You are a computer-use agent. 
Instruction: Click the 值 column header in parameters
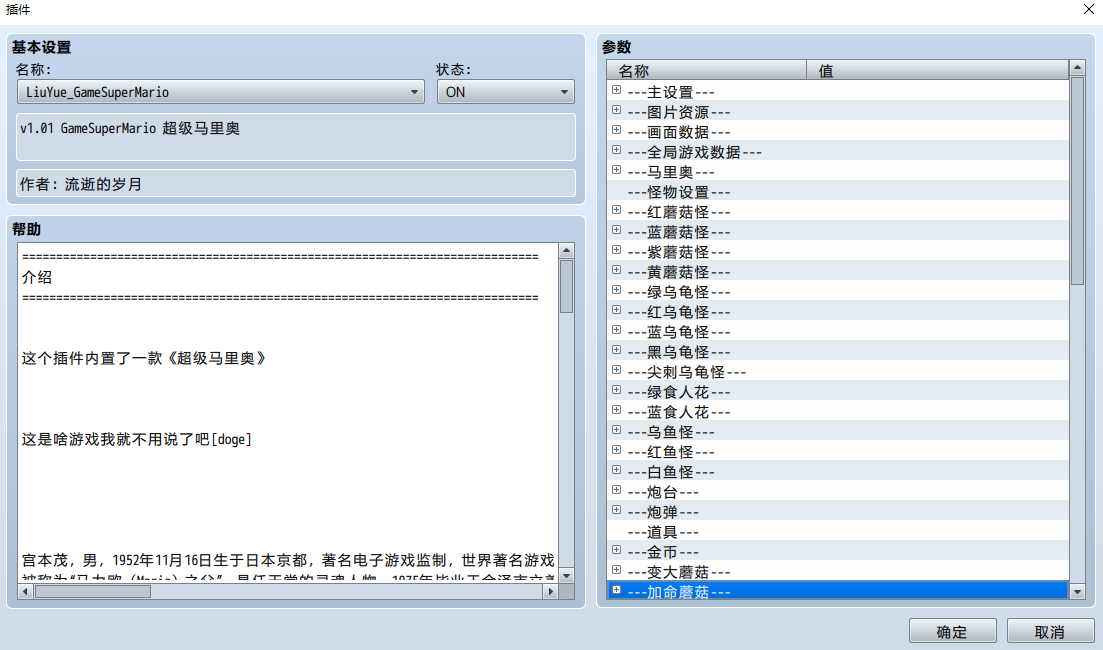pos(938,70)
